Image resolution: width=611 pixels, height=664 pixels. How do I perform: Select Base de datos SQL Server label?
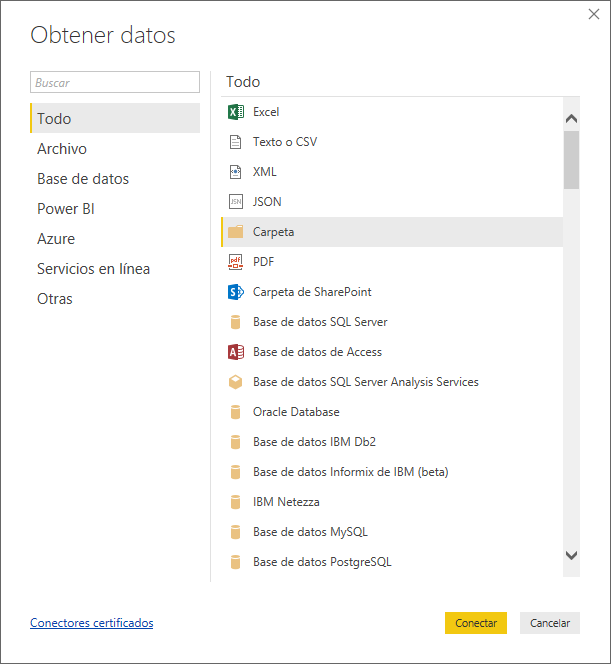pyautogui.click(x=320, y=322)
